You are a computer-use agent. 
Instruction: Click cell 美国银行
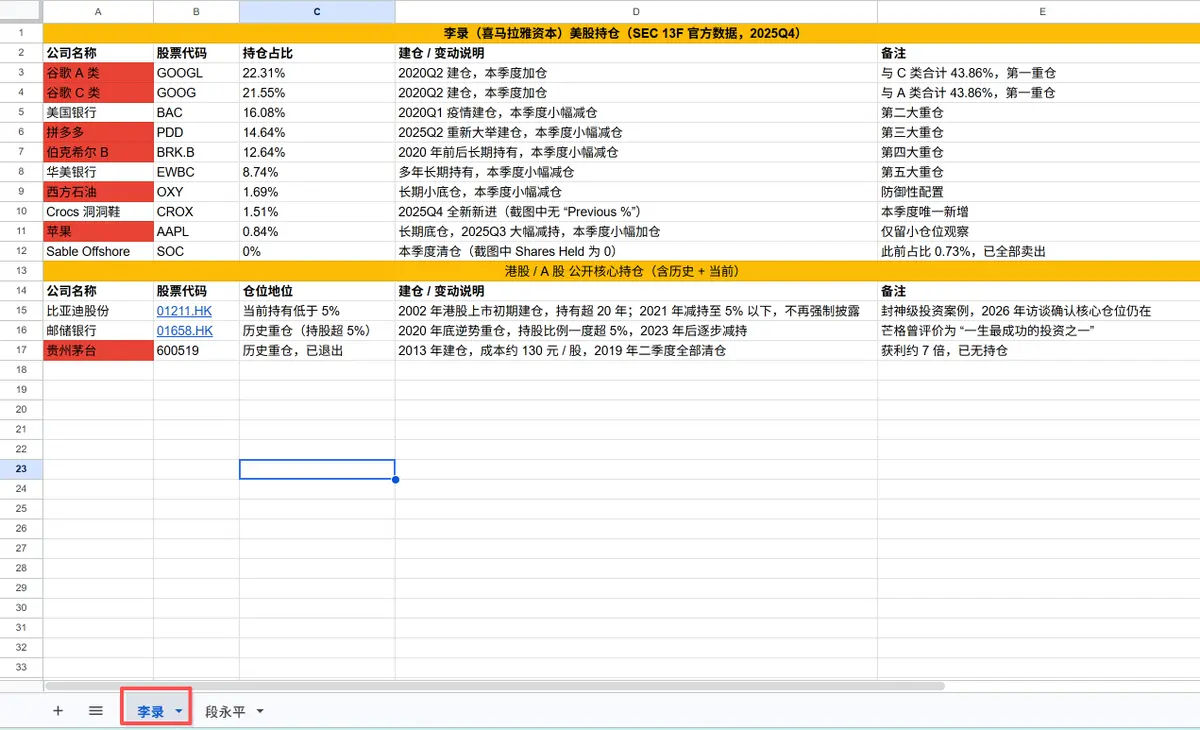(98, 112)
